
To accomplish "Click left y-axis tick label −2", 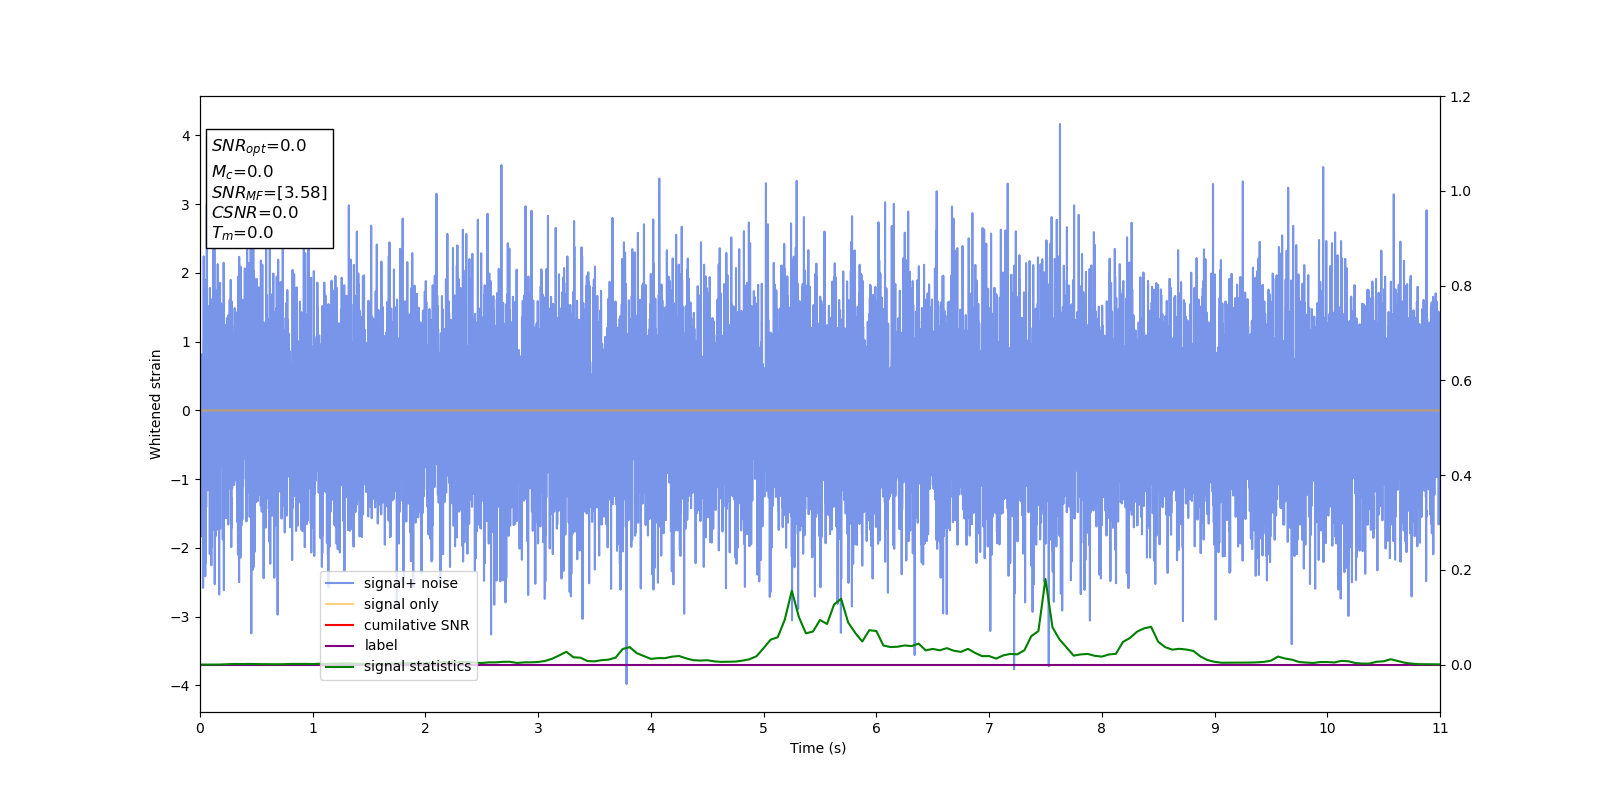I will point(180,548).
